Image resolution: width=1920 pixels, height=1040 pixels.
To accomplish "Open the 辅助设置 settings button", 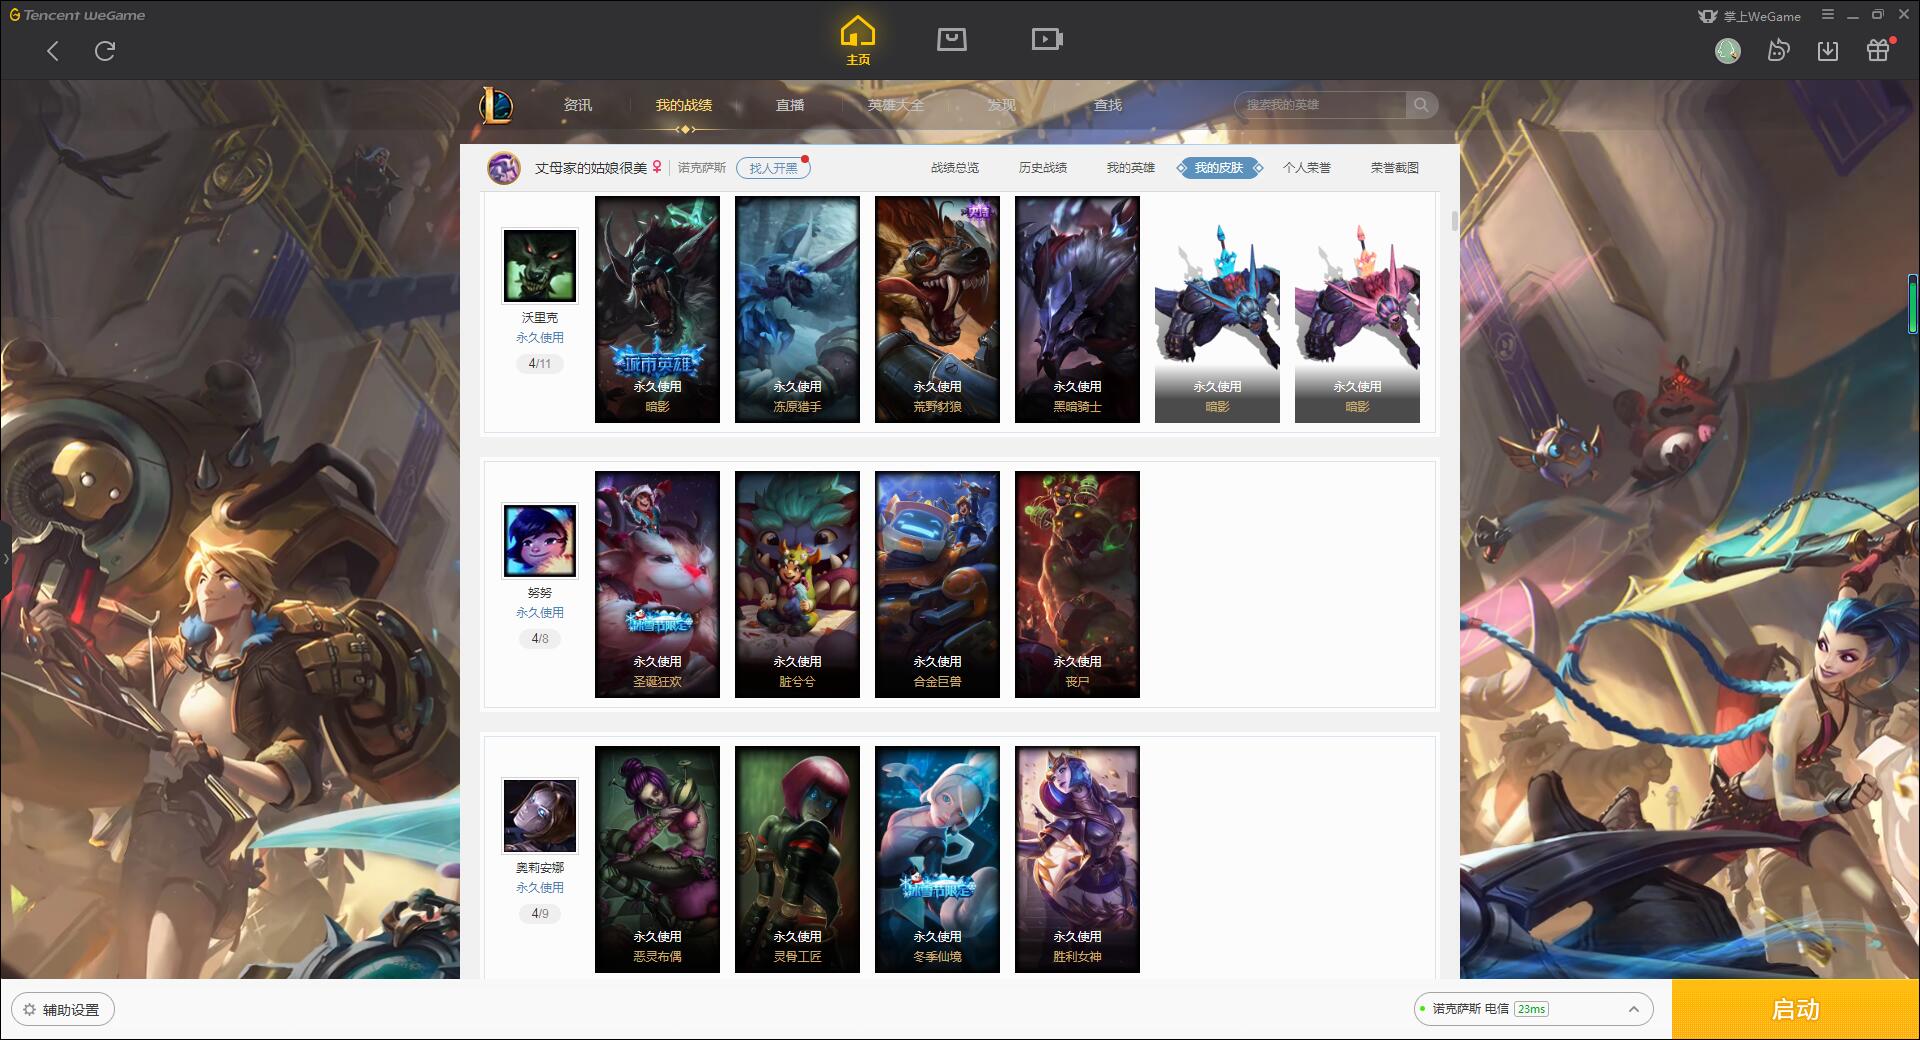I will (63, 1010).
